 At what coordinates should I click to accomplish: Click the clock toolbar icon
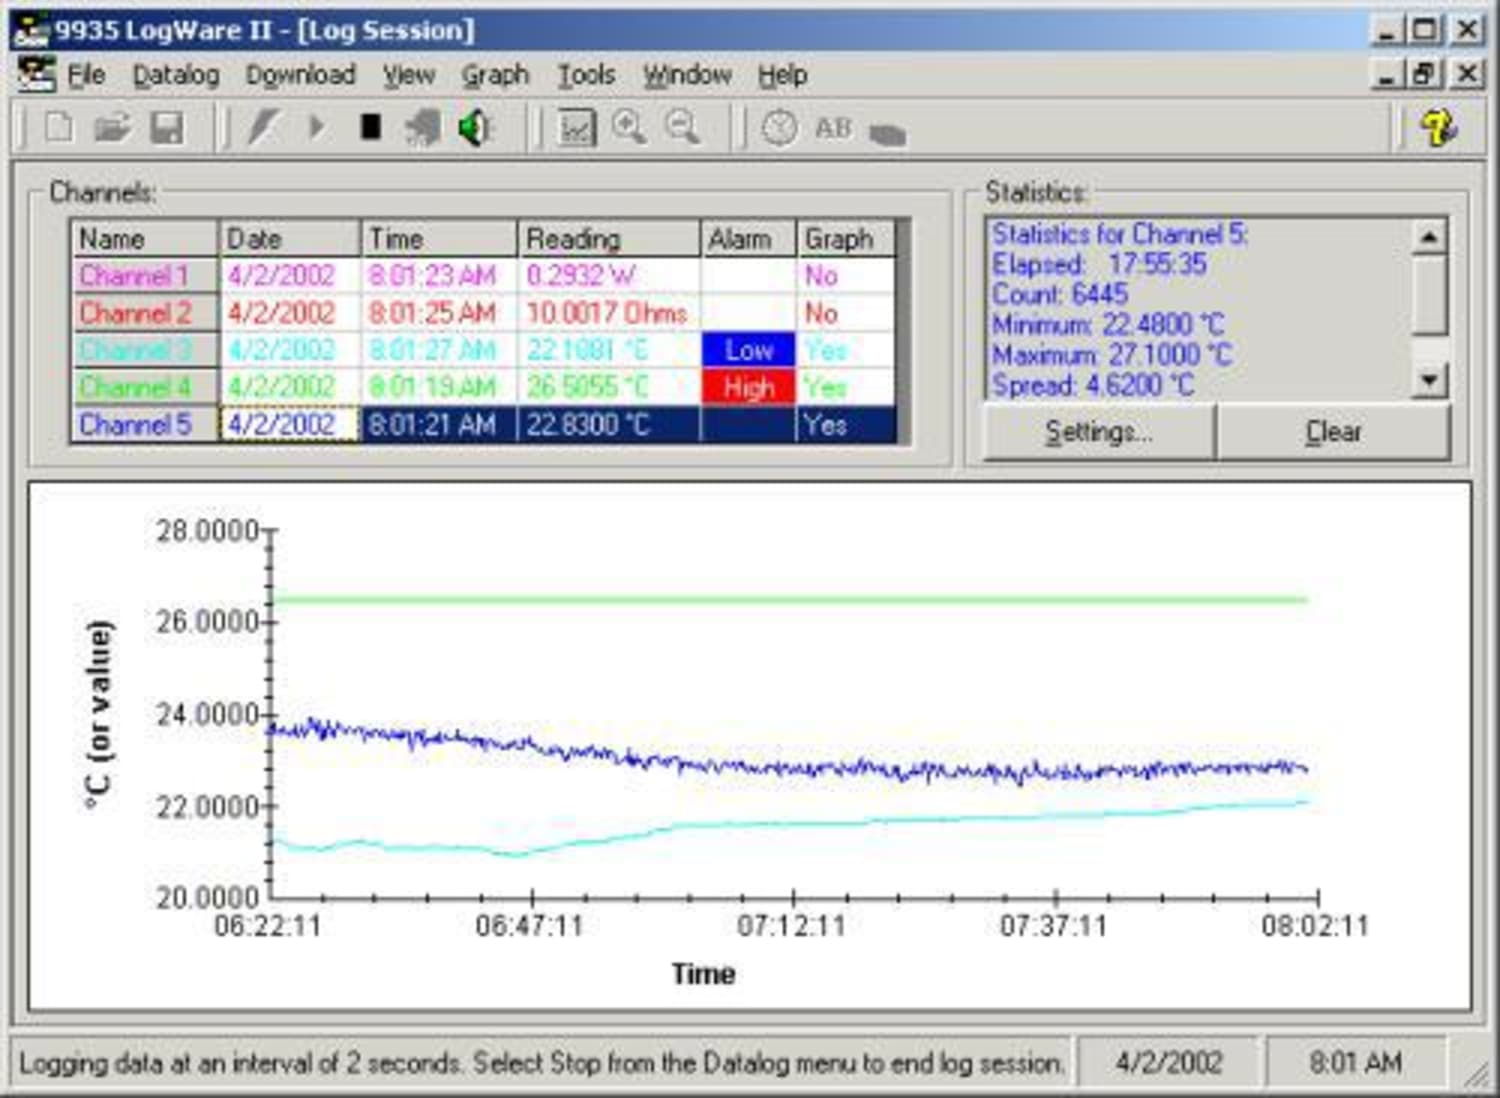click(x=780, y=128)
